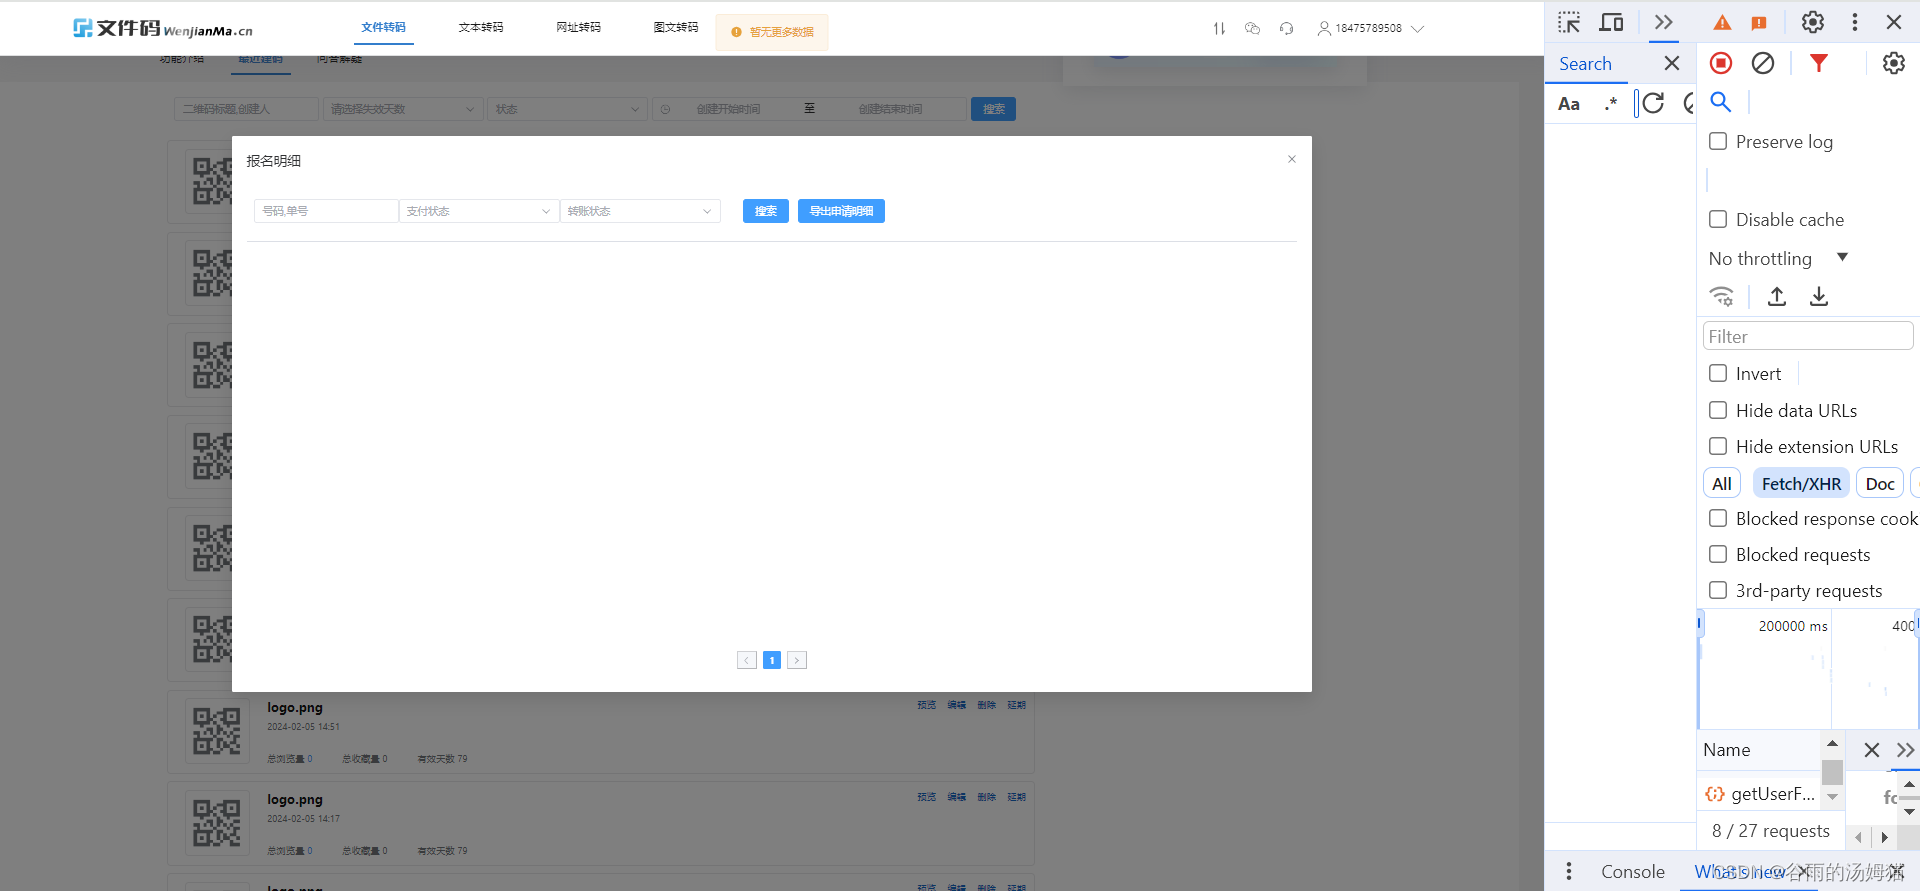Select page 1 in pagination
Image resolution: width=1920 pixels, height=891 pixels.
772,660
